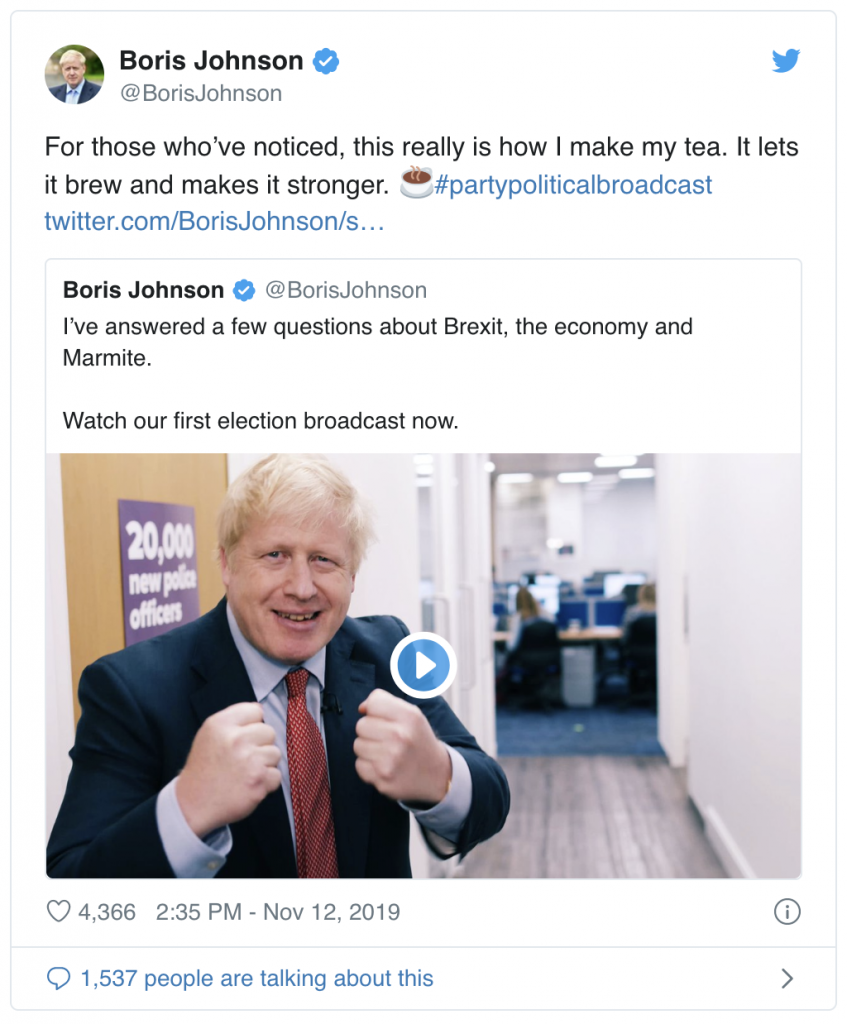Open the tweet info icon

click(787, 912)
